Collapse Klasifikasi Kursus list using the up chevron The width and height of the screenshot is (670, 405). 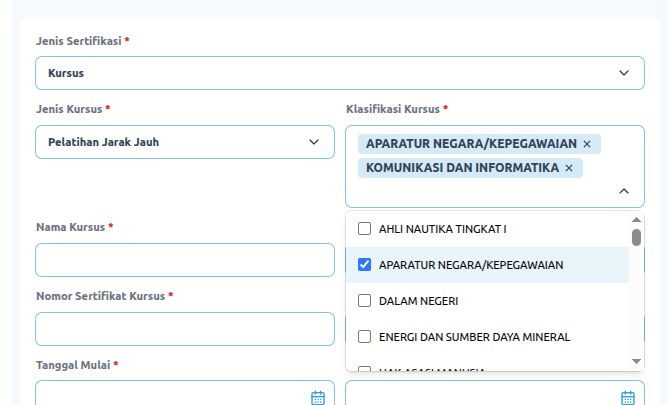pyautogui.click(x=624, y=190)
